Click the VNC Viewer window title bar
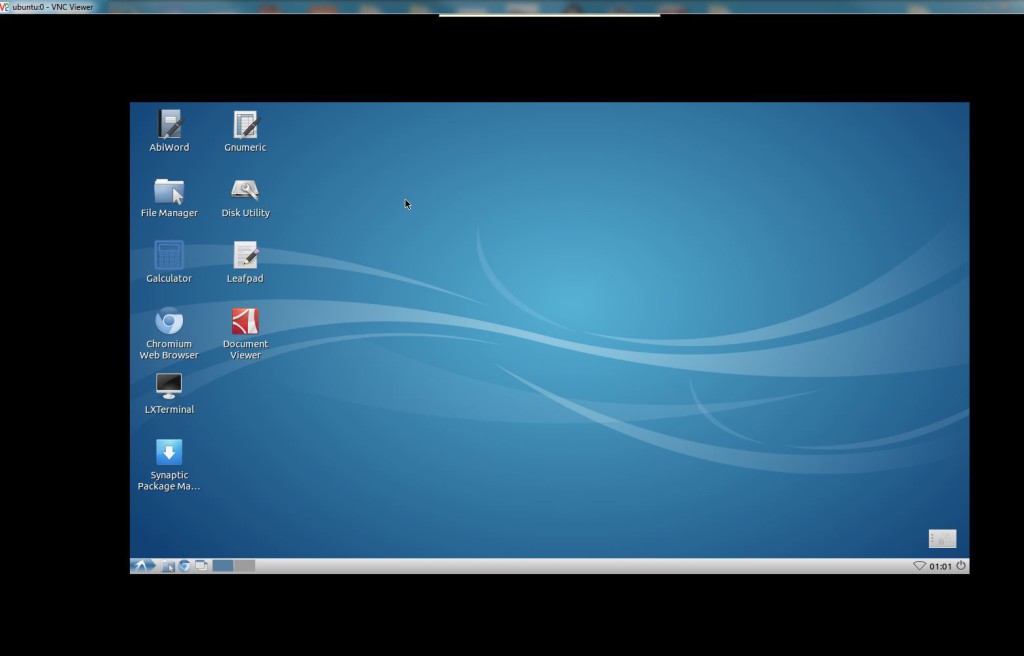Screen dimensions: 1024x656 pyautogui.click(x=512, y=7)
